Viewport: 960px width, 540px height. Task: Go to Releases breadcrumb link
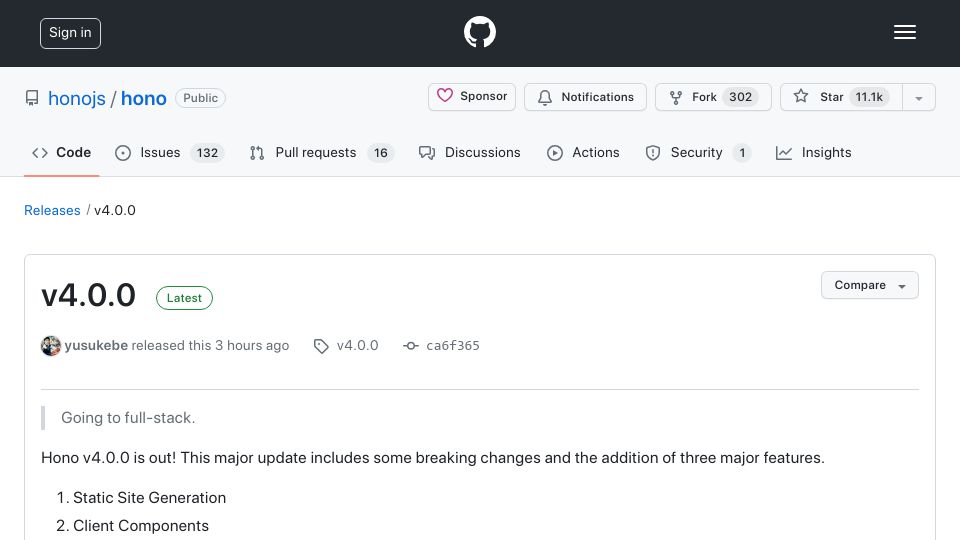click(x=52, y=210)
